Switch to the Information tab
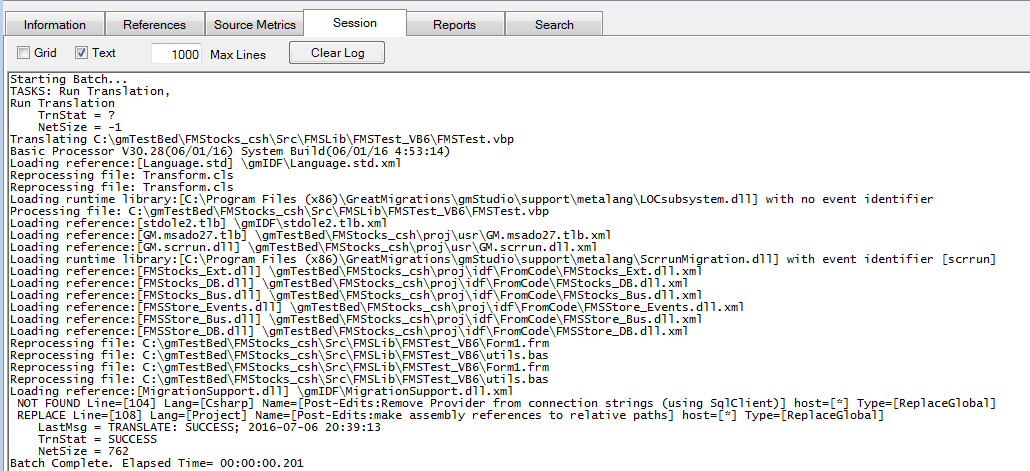This screenshot has height=471, width=1030. pos(54,24)
